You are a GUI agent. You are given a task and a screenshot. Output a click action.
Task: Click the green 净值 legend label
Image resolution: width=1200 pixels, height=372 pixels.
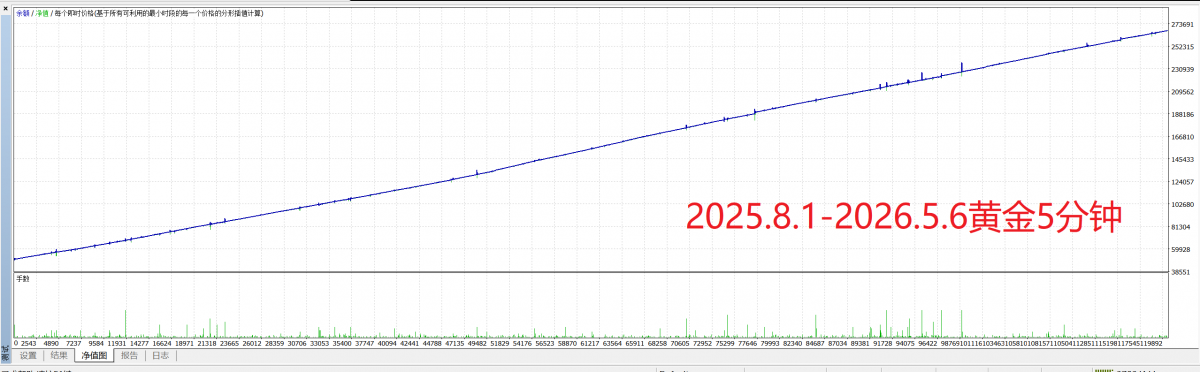click(42, 14)
